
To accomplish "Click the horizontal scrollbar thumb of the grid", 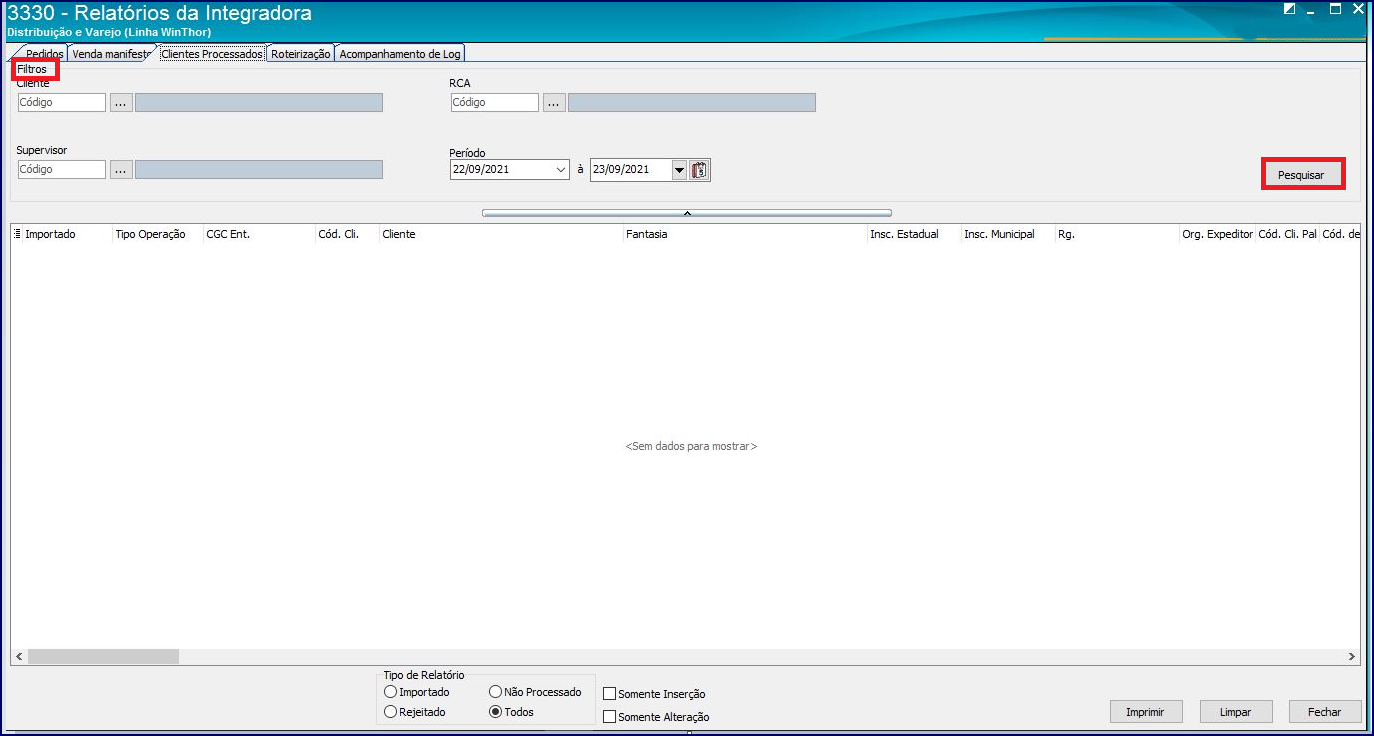I will 103,657.
